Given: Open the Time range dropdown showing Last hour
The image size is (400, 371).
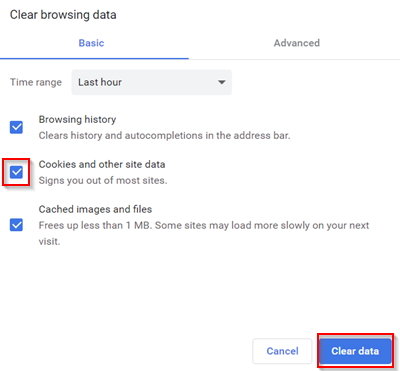Looking at the screenshot, I should coord(152,82).
